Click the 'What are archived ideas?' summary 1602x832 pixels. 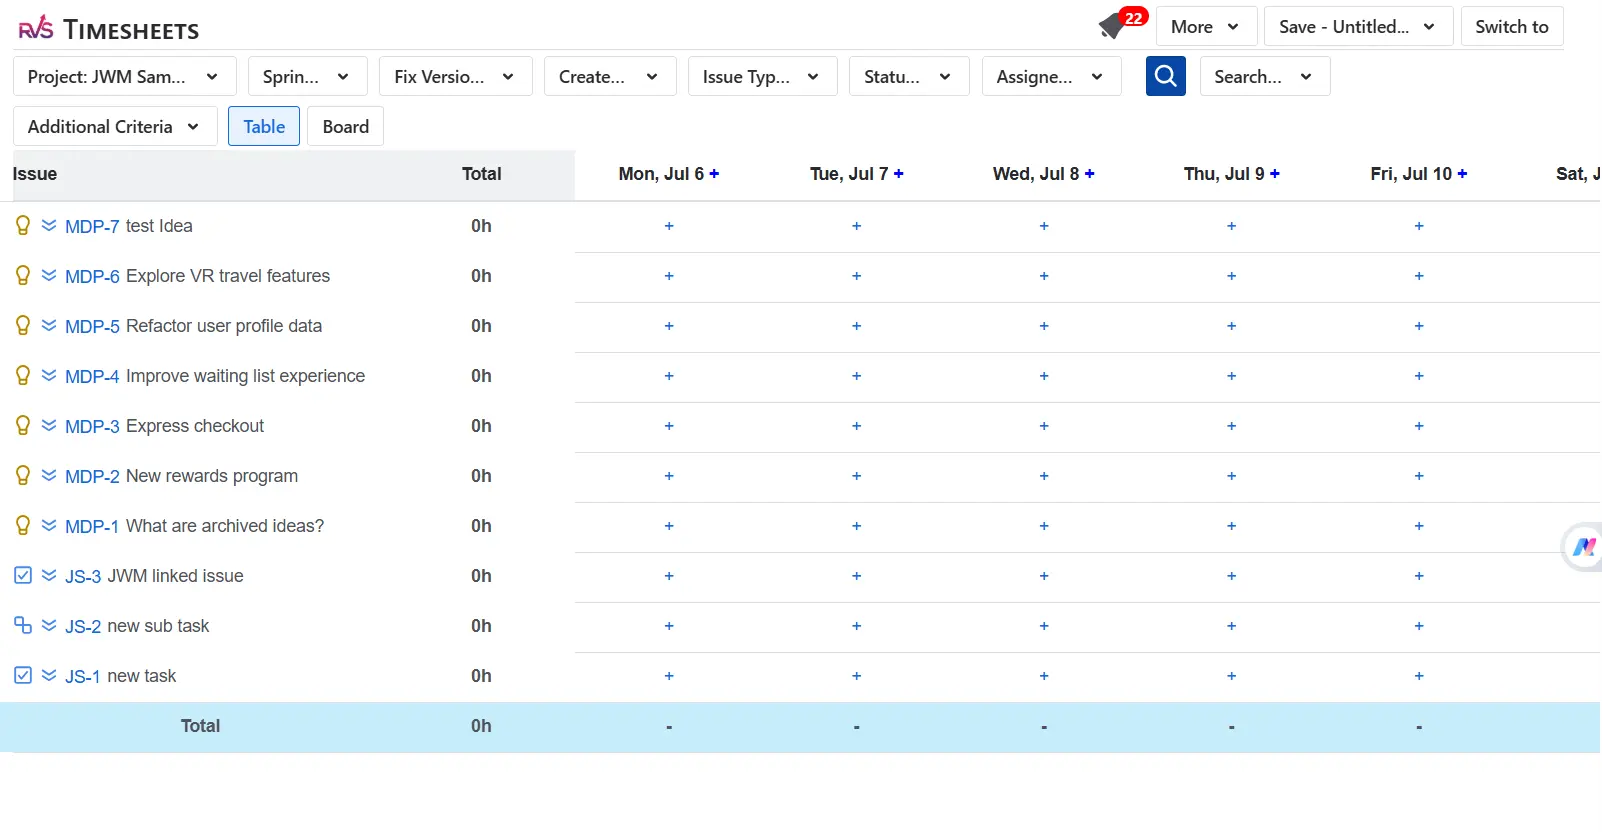[x=225, y=526]
